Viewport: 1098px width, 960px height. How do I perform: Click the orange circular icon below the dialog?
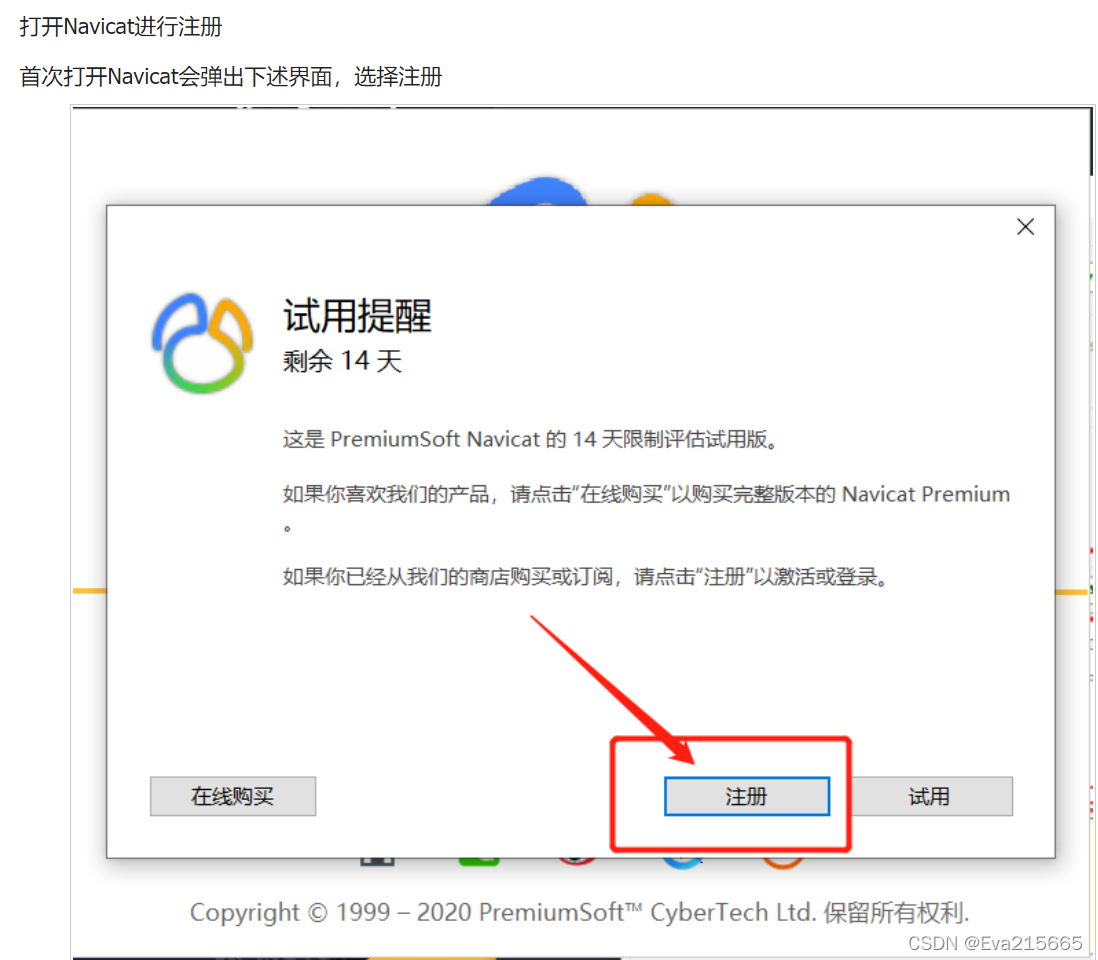(x=782, y=863)
